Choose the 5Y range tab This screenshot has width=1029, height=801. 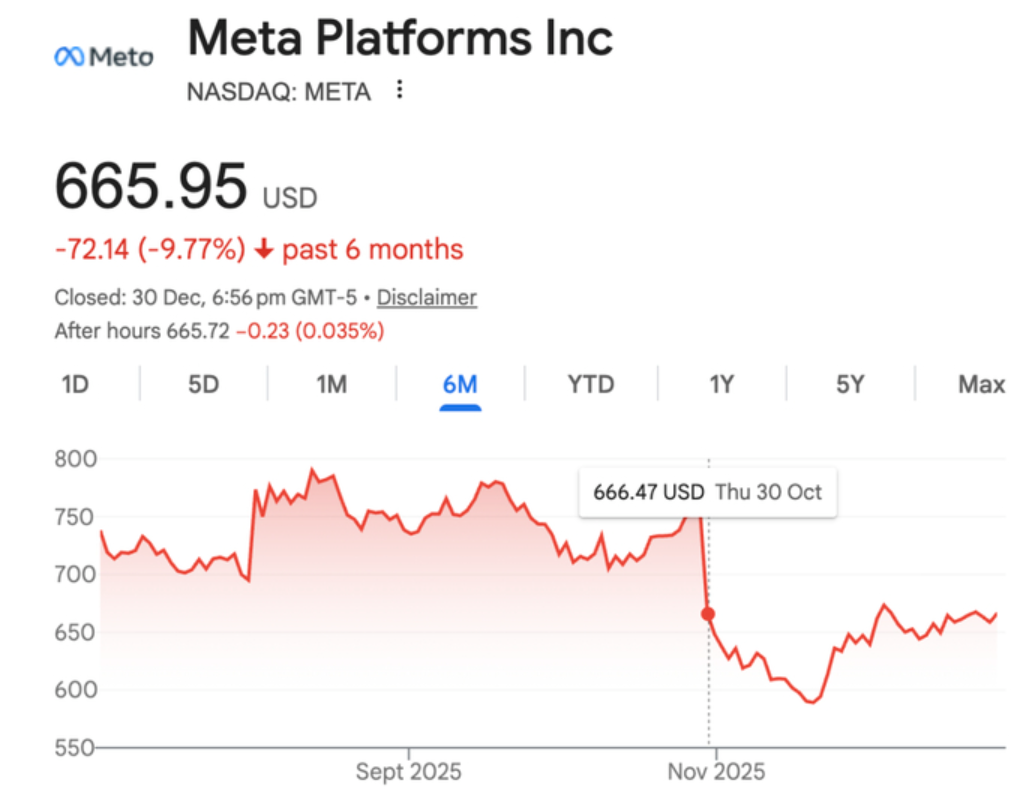[x=849, y=384]
